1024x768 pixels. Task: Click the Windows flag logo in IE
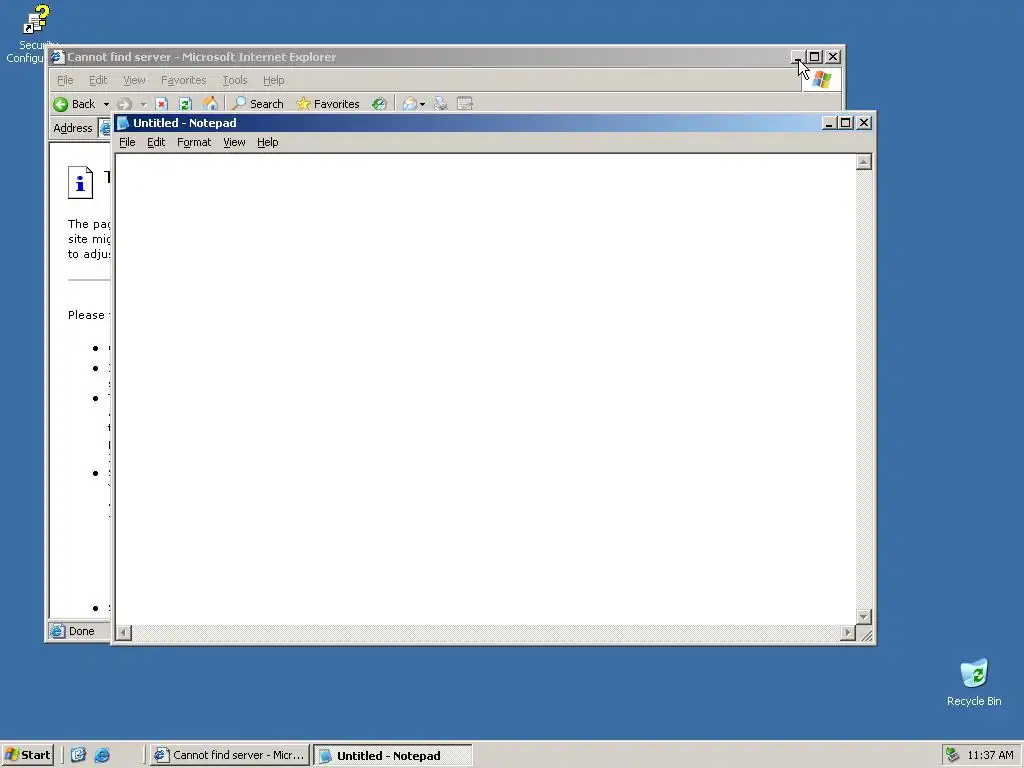pyautogui.click(x=822, y=80)
